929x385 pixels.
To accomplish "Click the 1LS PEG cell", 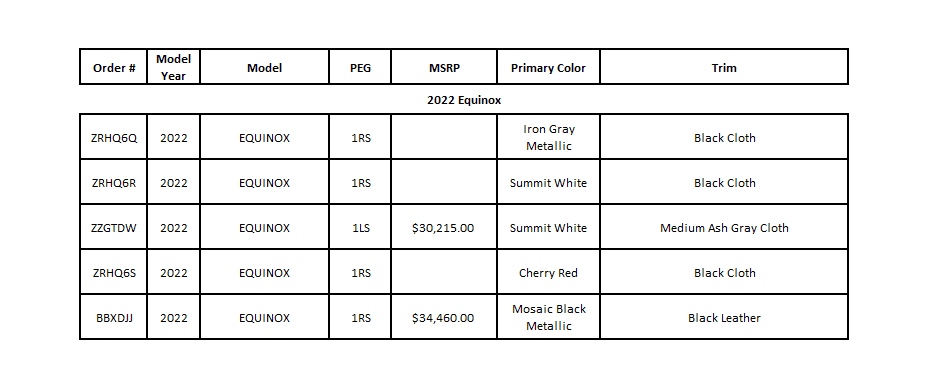I will coord(360,227).
